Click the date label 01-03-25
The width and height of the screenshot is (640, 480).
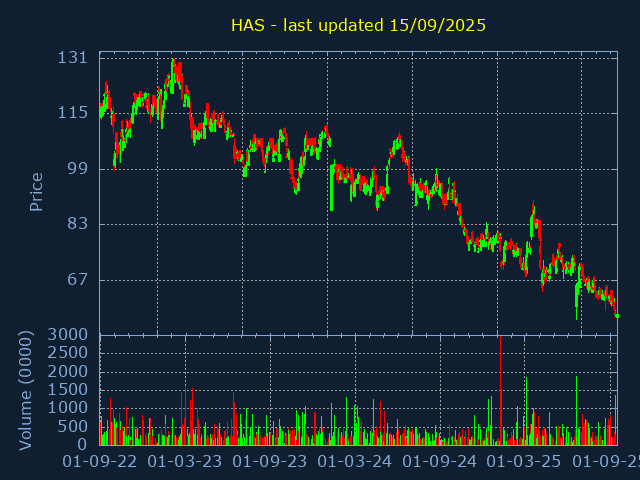point(524,462)
